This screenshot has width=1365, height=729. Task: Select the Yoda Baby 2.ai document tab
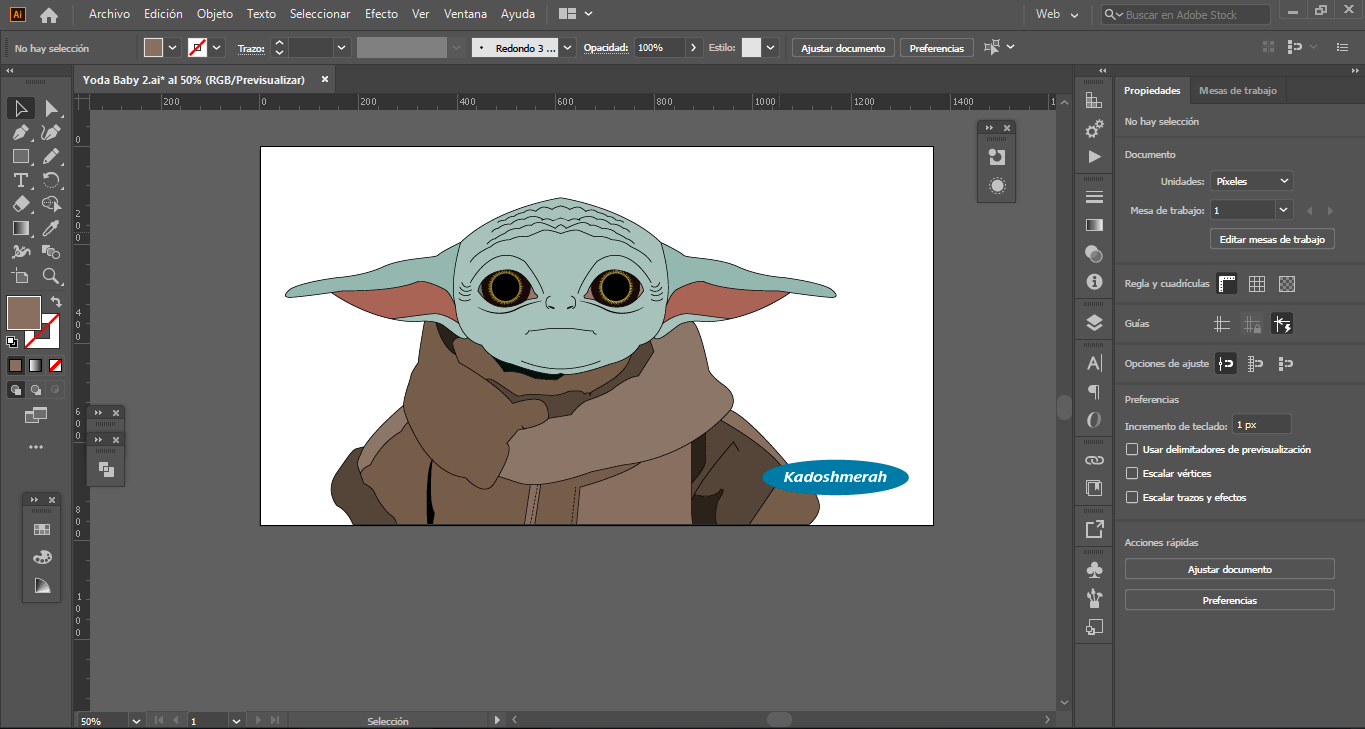194,79
